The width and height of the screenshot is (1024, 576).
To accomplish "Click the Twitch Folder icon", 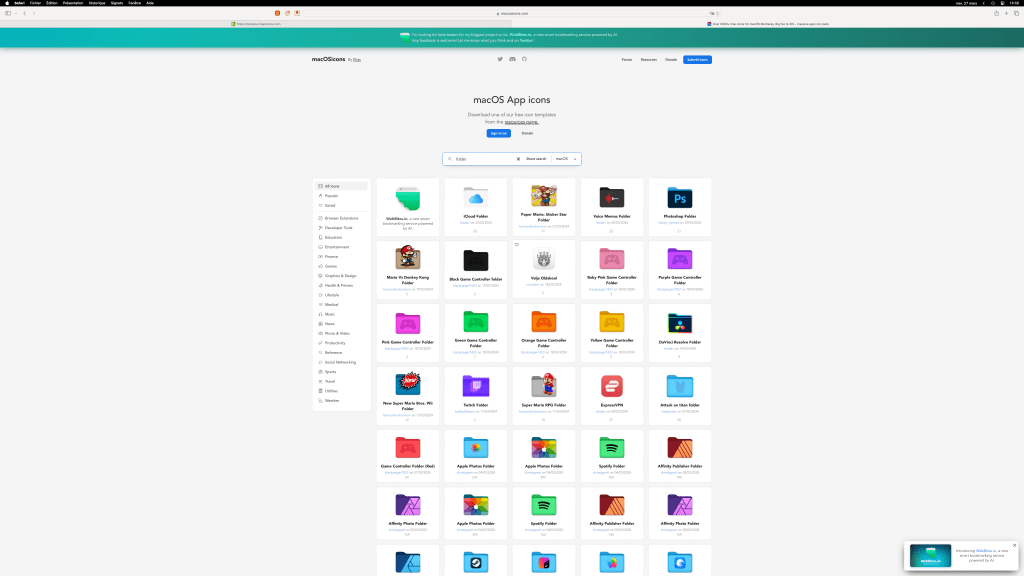I will coord(476,386).
